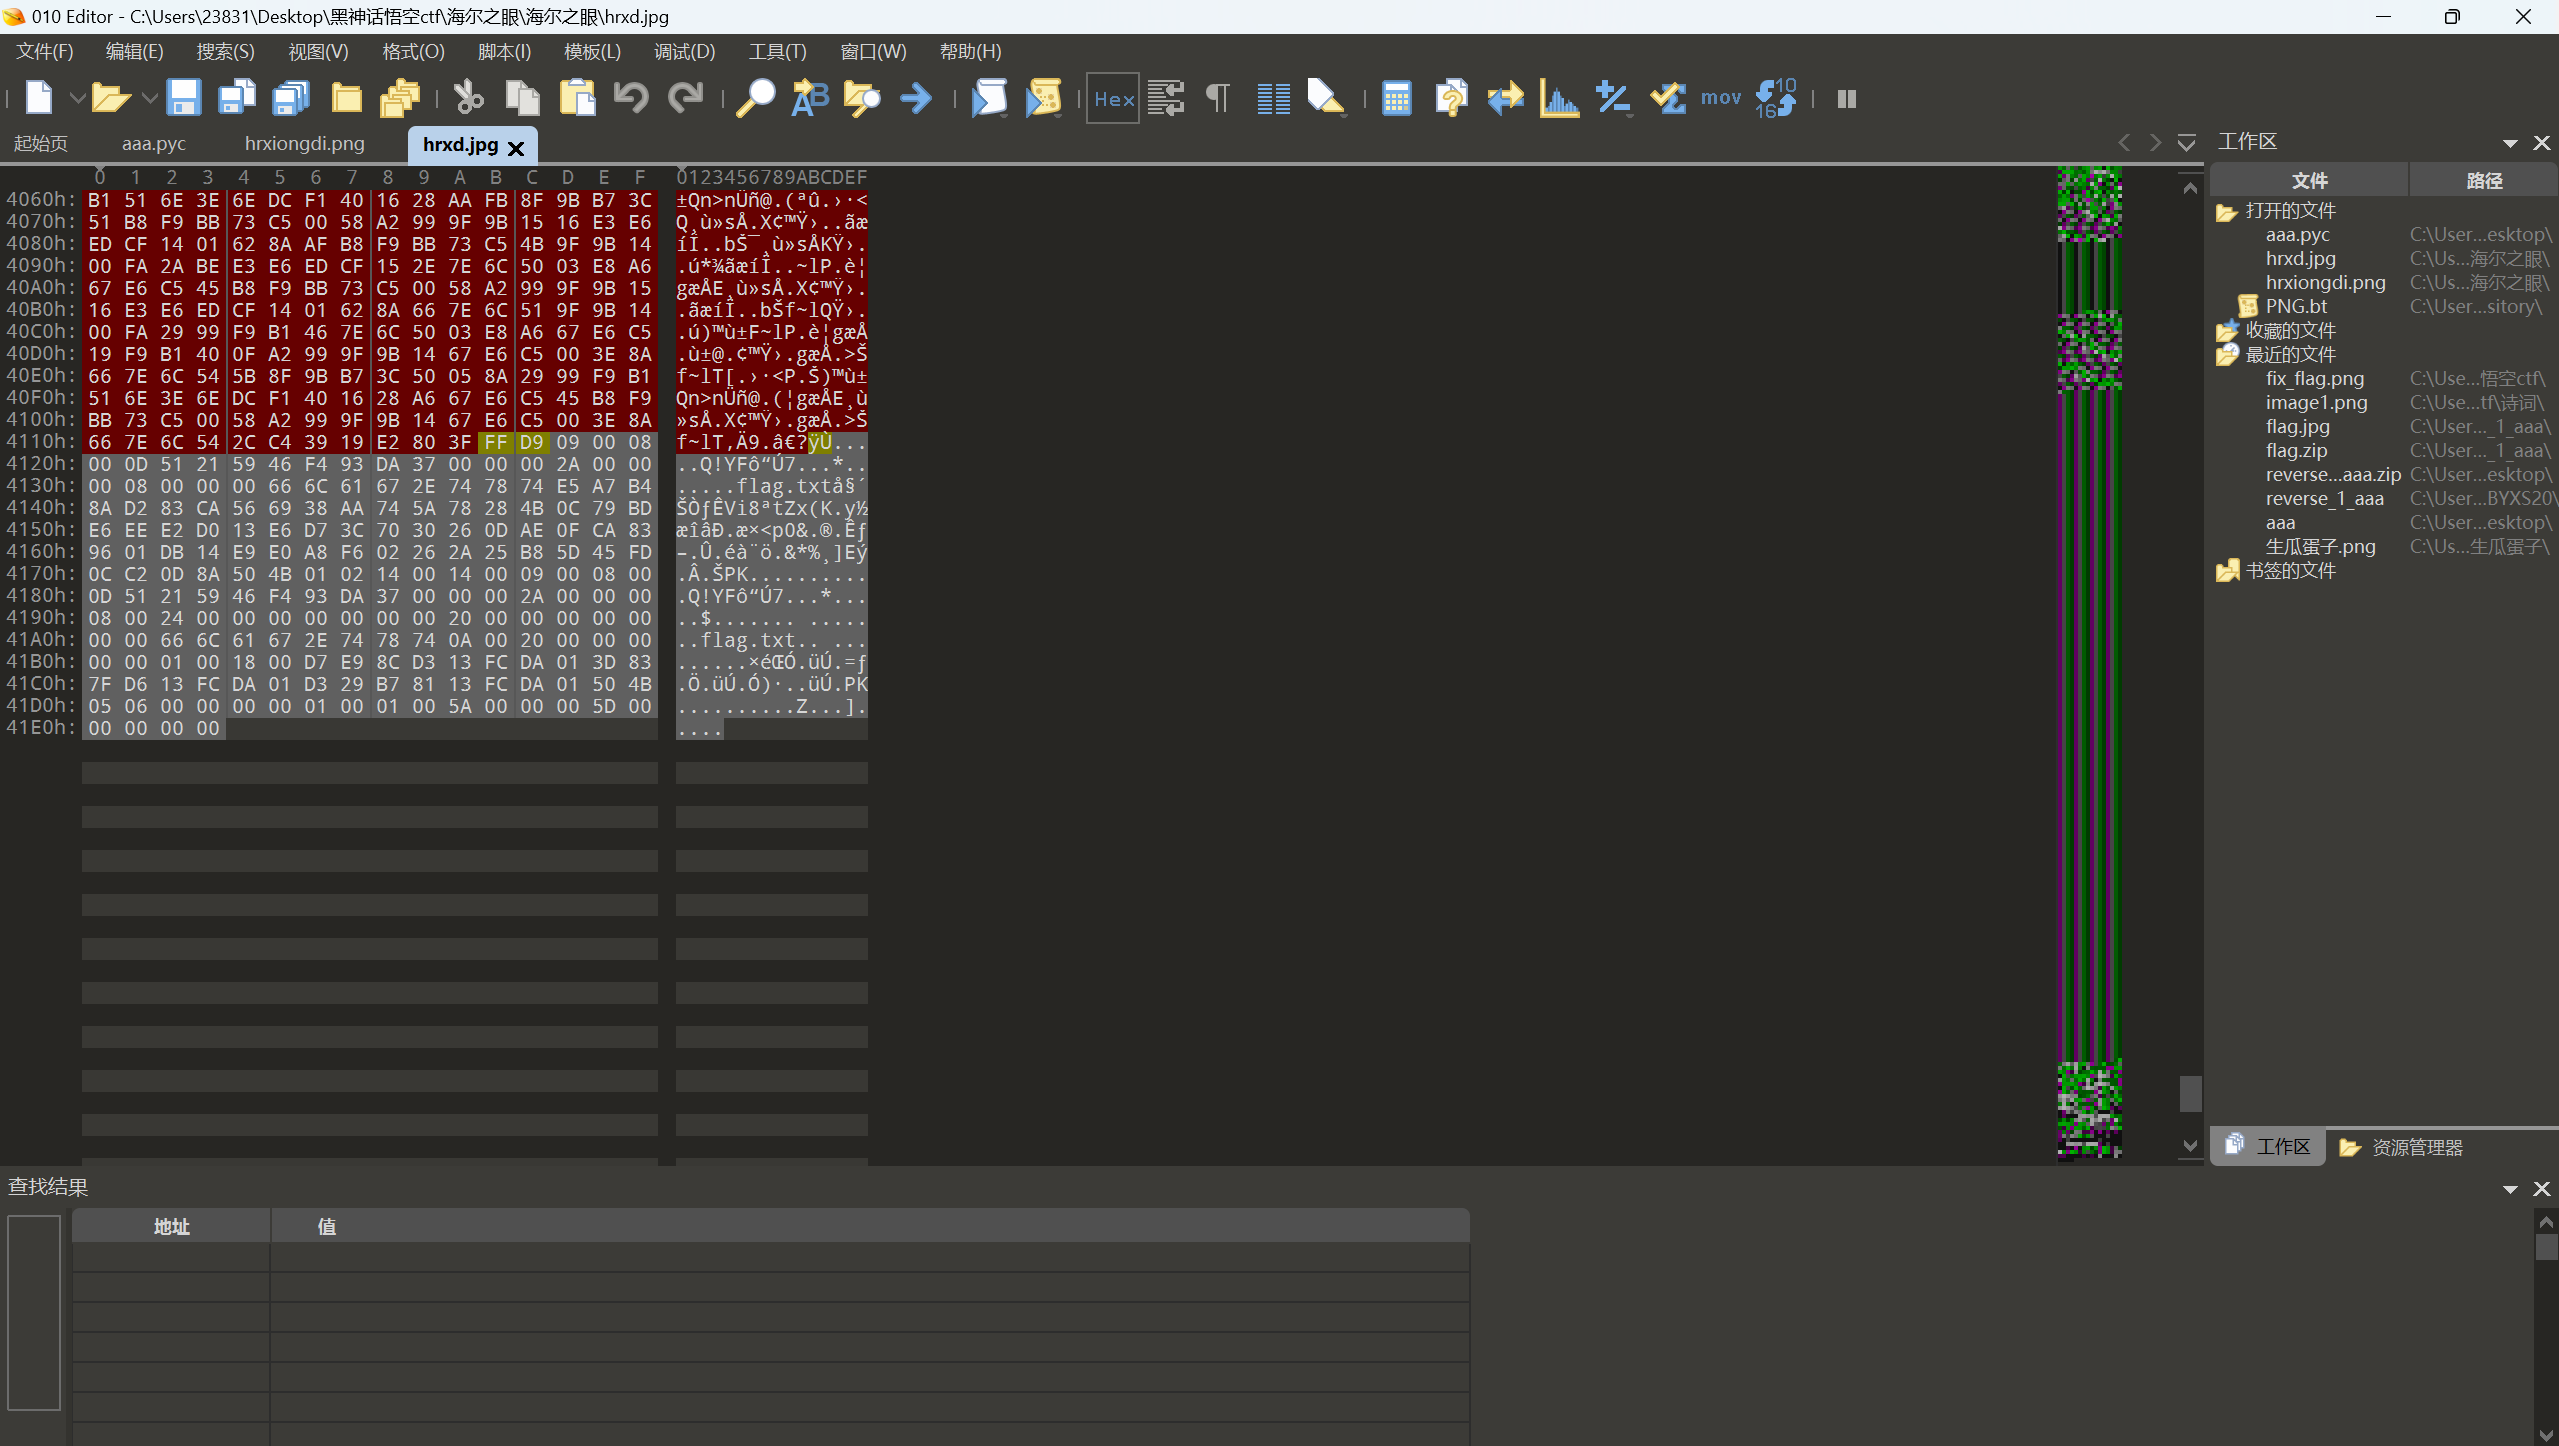Click the Close File folder icon

click(346, 98)
